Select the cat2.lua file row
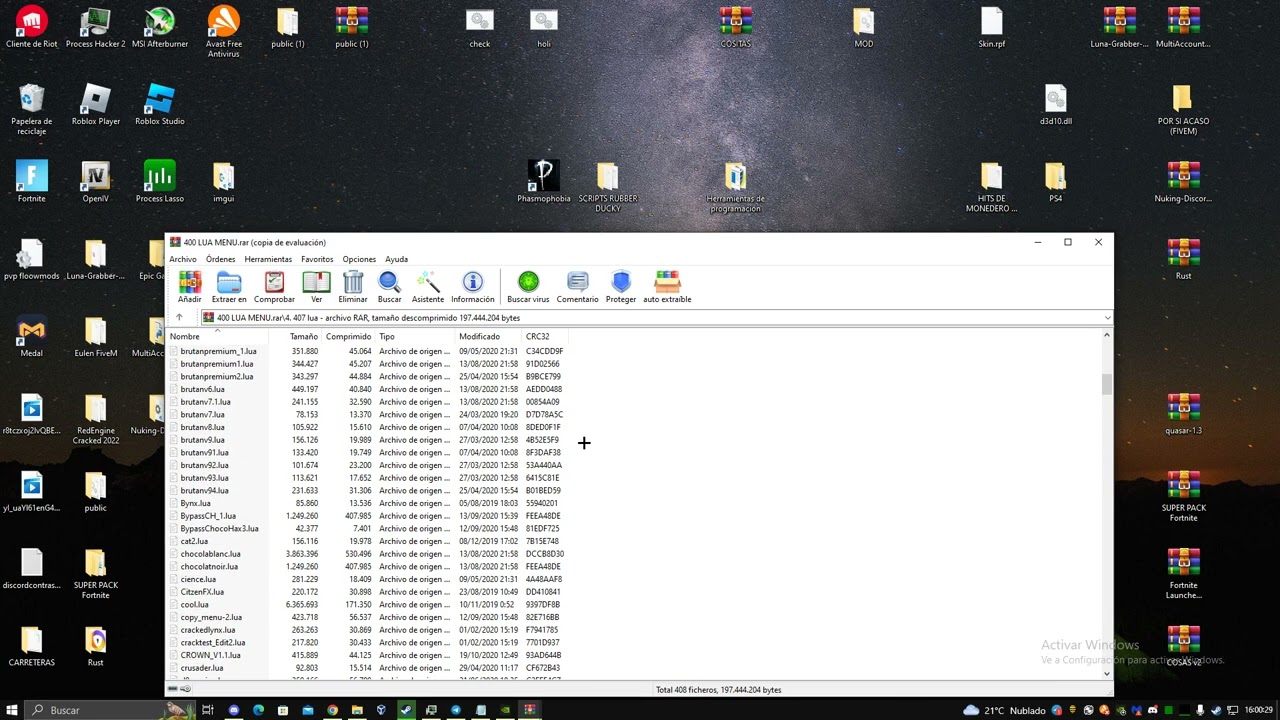This screenshot has height=720, width=1280. point(368,541)
